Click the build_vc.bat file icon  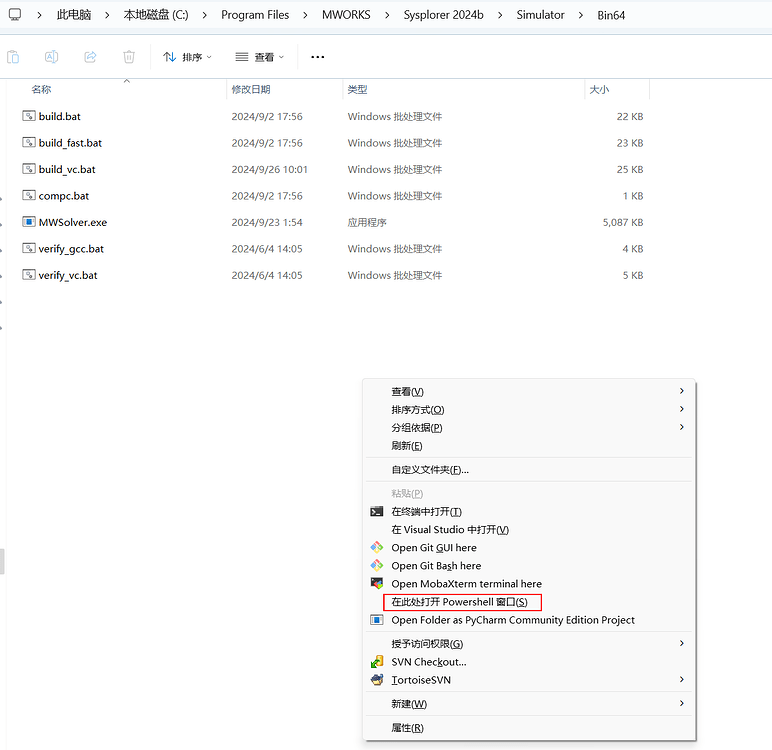click(29, 169)
